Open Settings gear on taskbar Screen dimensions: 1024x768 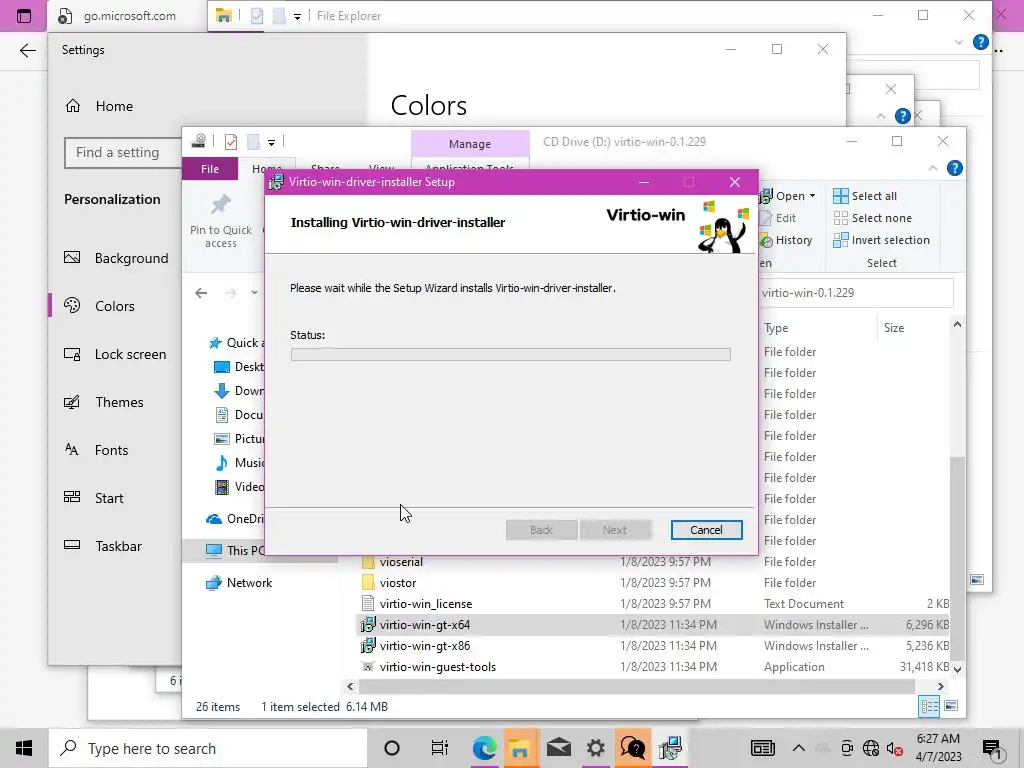(x=596, y=748)
